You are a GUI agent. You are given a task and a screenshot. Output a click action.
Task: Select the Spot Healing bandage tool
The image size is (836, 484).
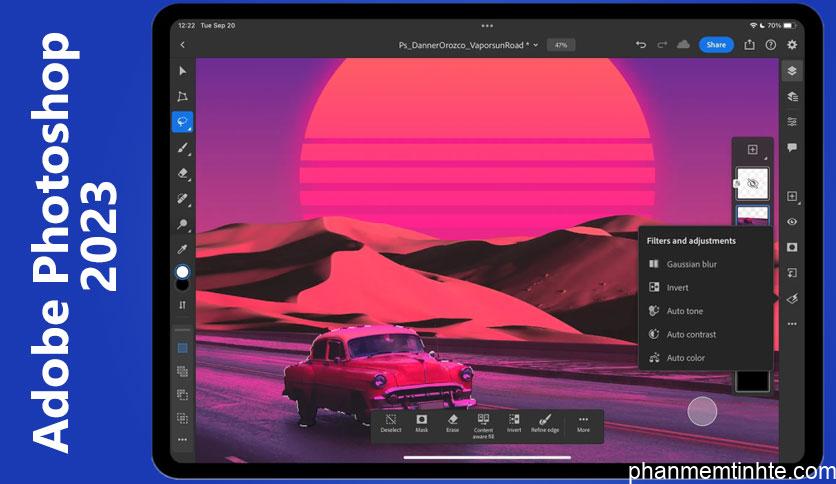pos(182,199)
